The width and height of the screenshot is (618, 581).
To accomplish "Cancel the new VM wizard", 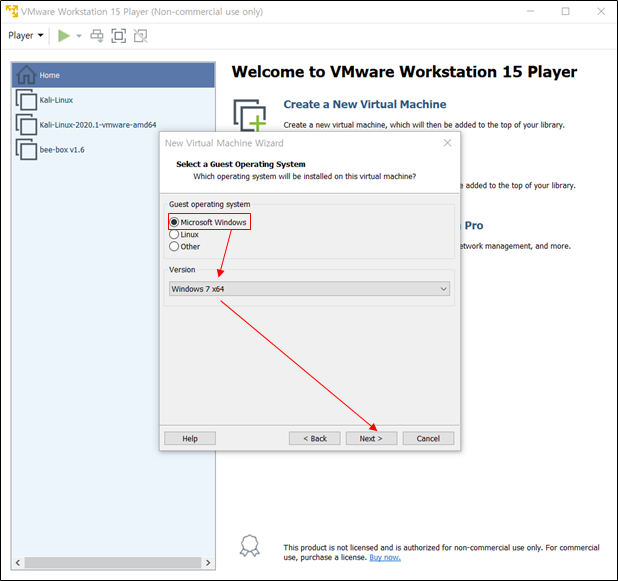I will point(428,438).
